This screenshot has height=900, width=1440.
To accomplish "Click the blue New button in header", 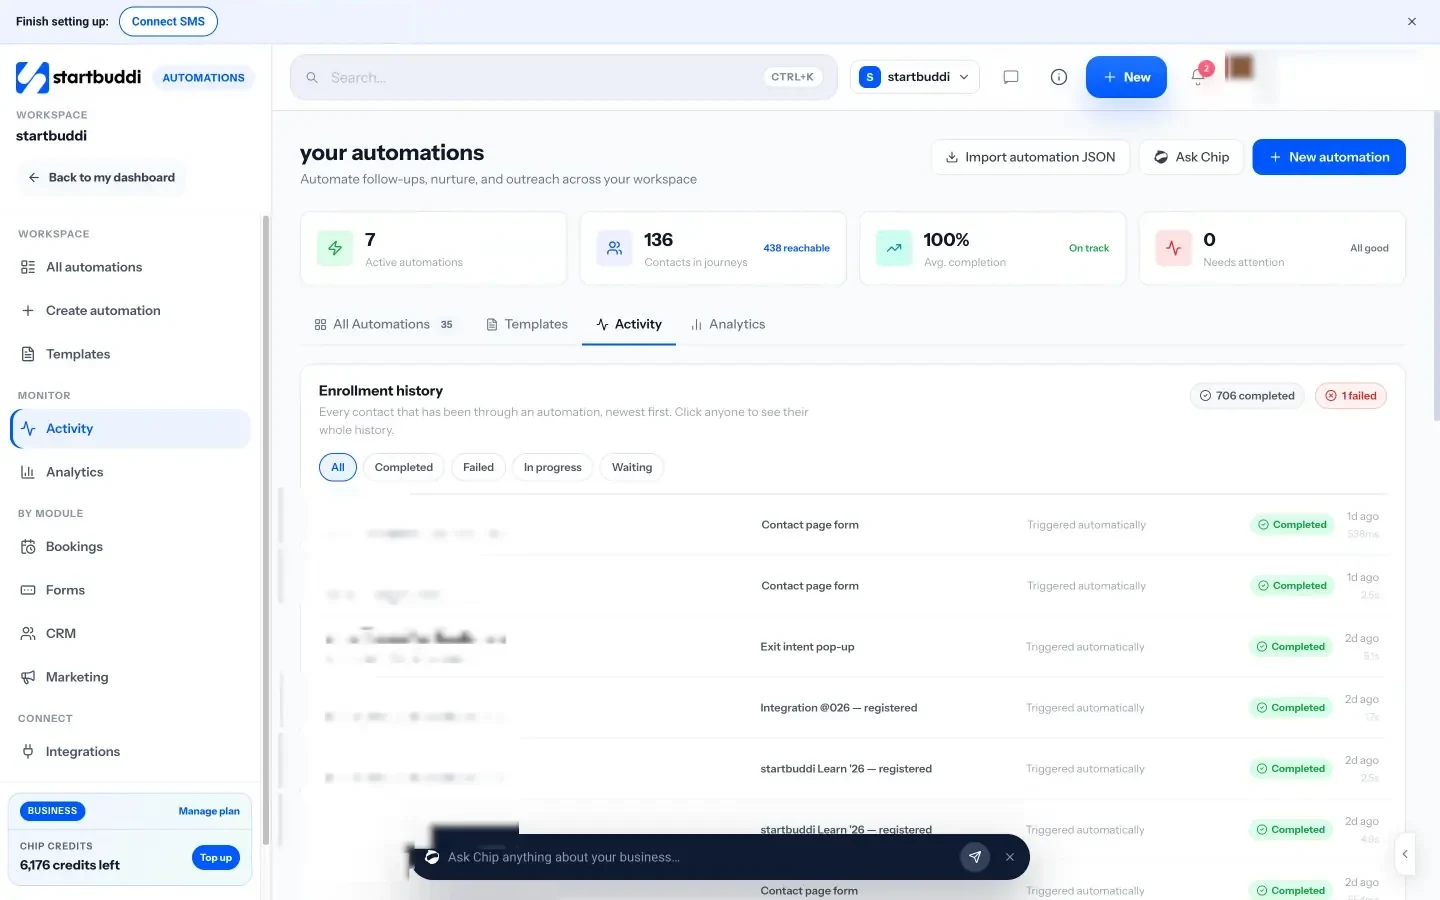I will coord(1126,77).
